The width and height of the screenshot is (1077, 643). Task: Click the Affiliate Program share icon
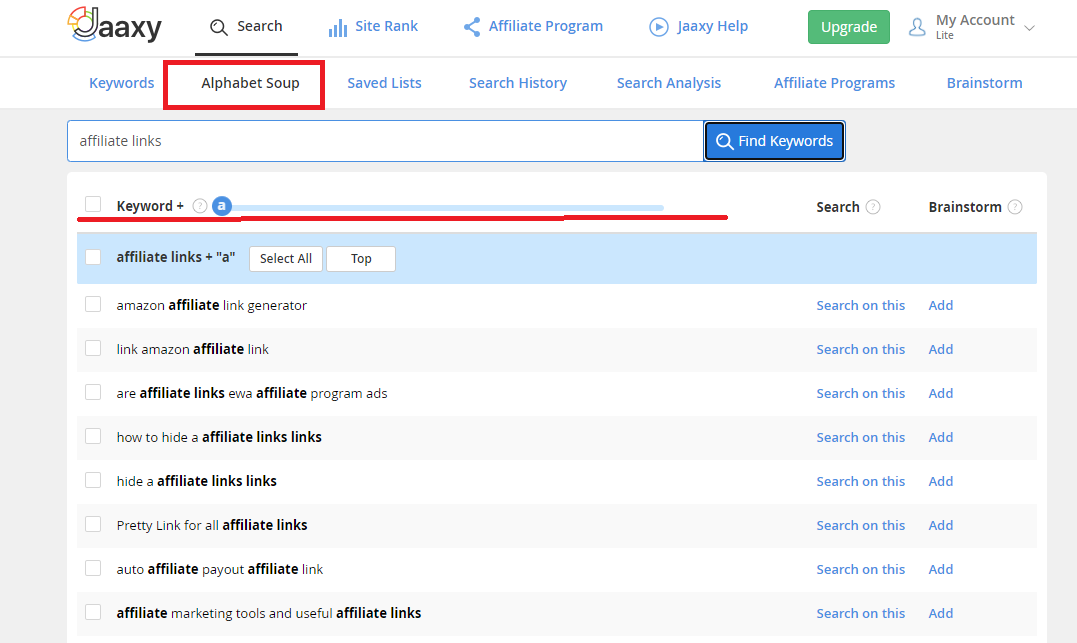click(472, 27)
